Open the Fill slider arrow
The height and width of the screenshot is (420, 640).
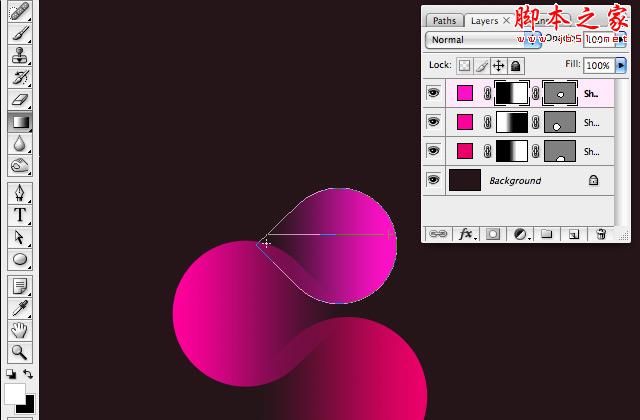tap(620, 65)
